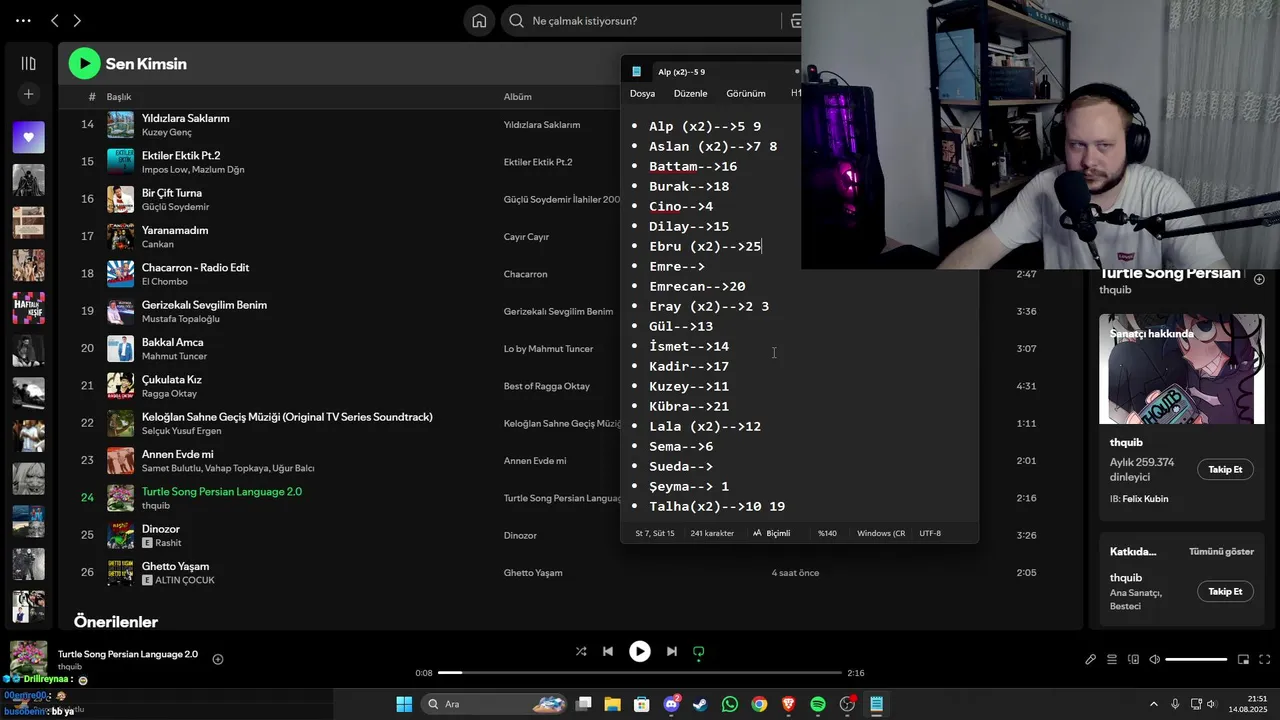Click UTF-8 encoding in Notepad status bar
Viewport: 1280px width, 720px height.
pos(930,533)
